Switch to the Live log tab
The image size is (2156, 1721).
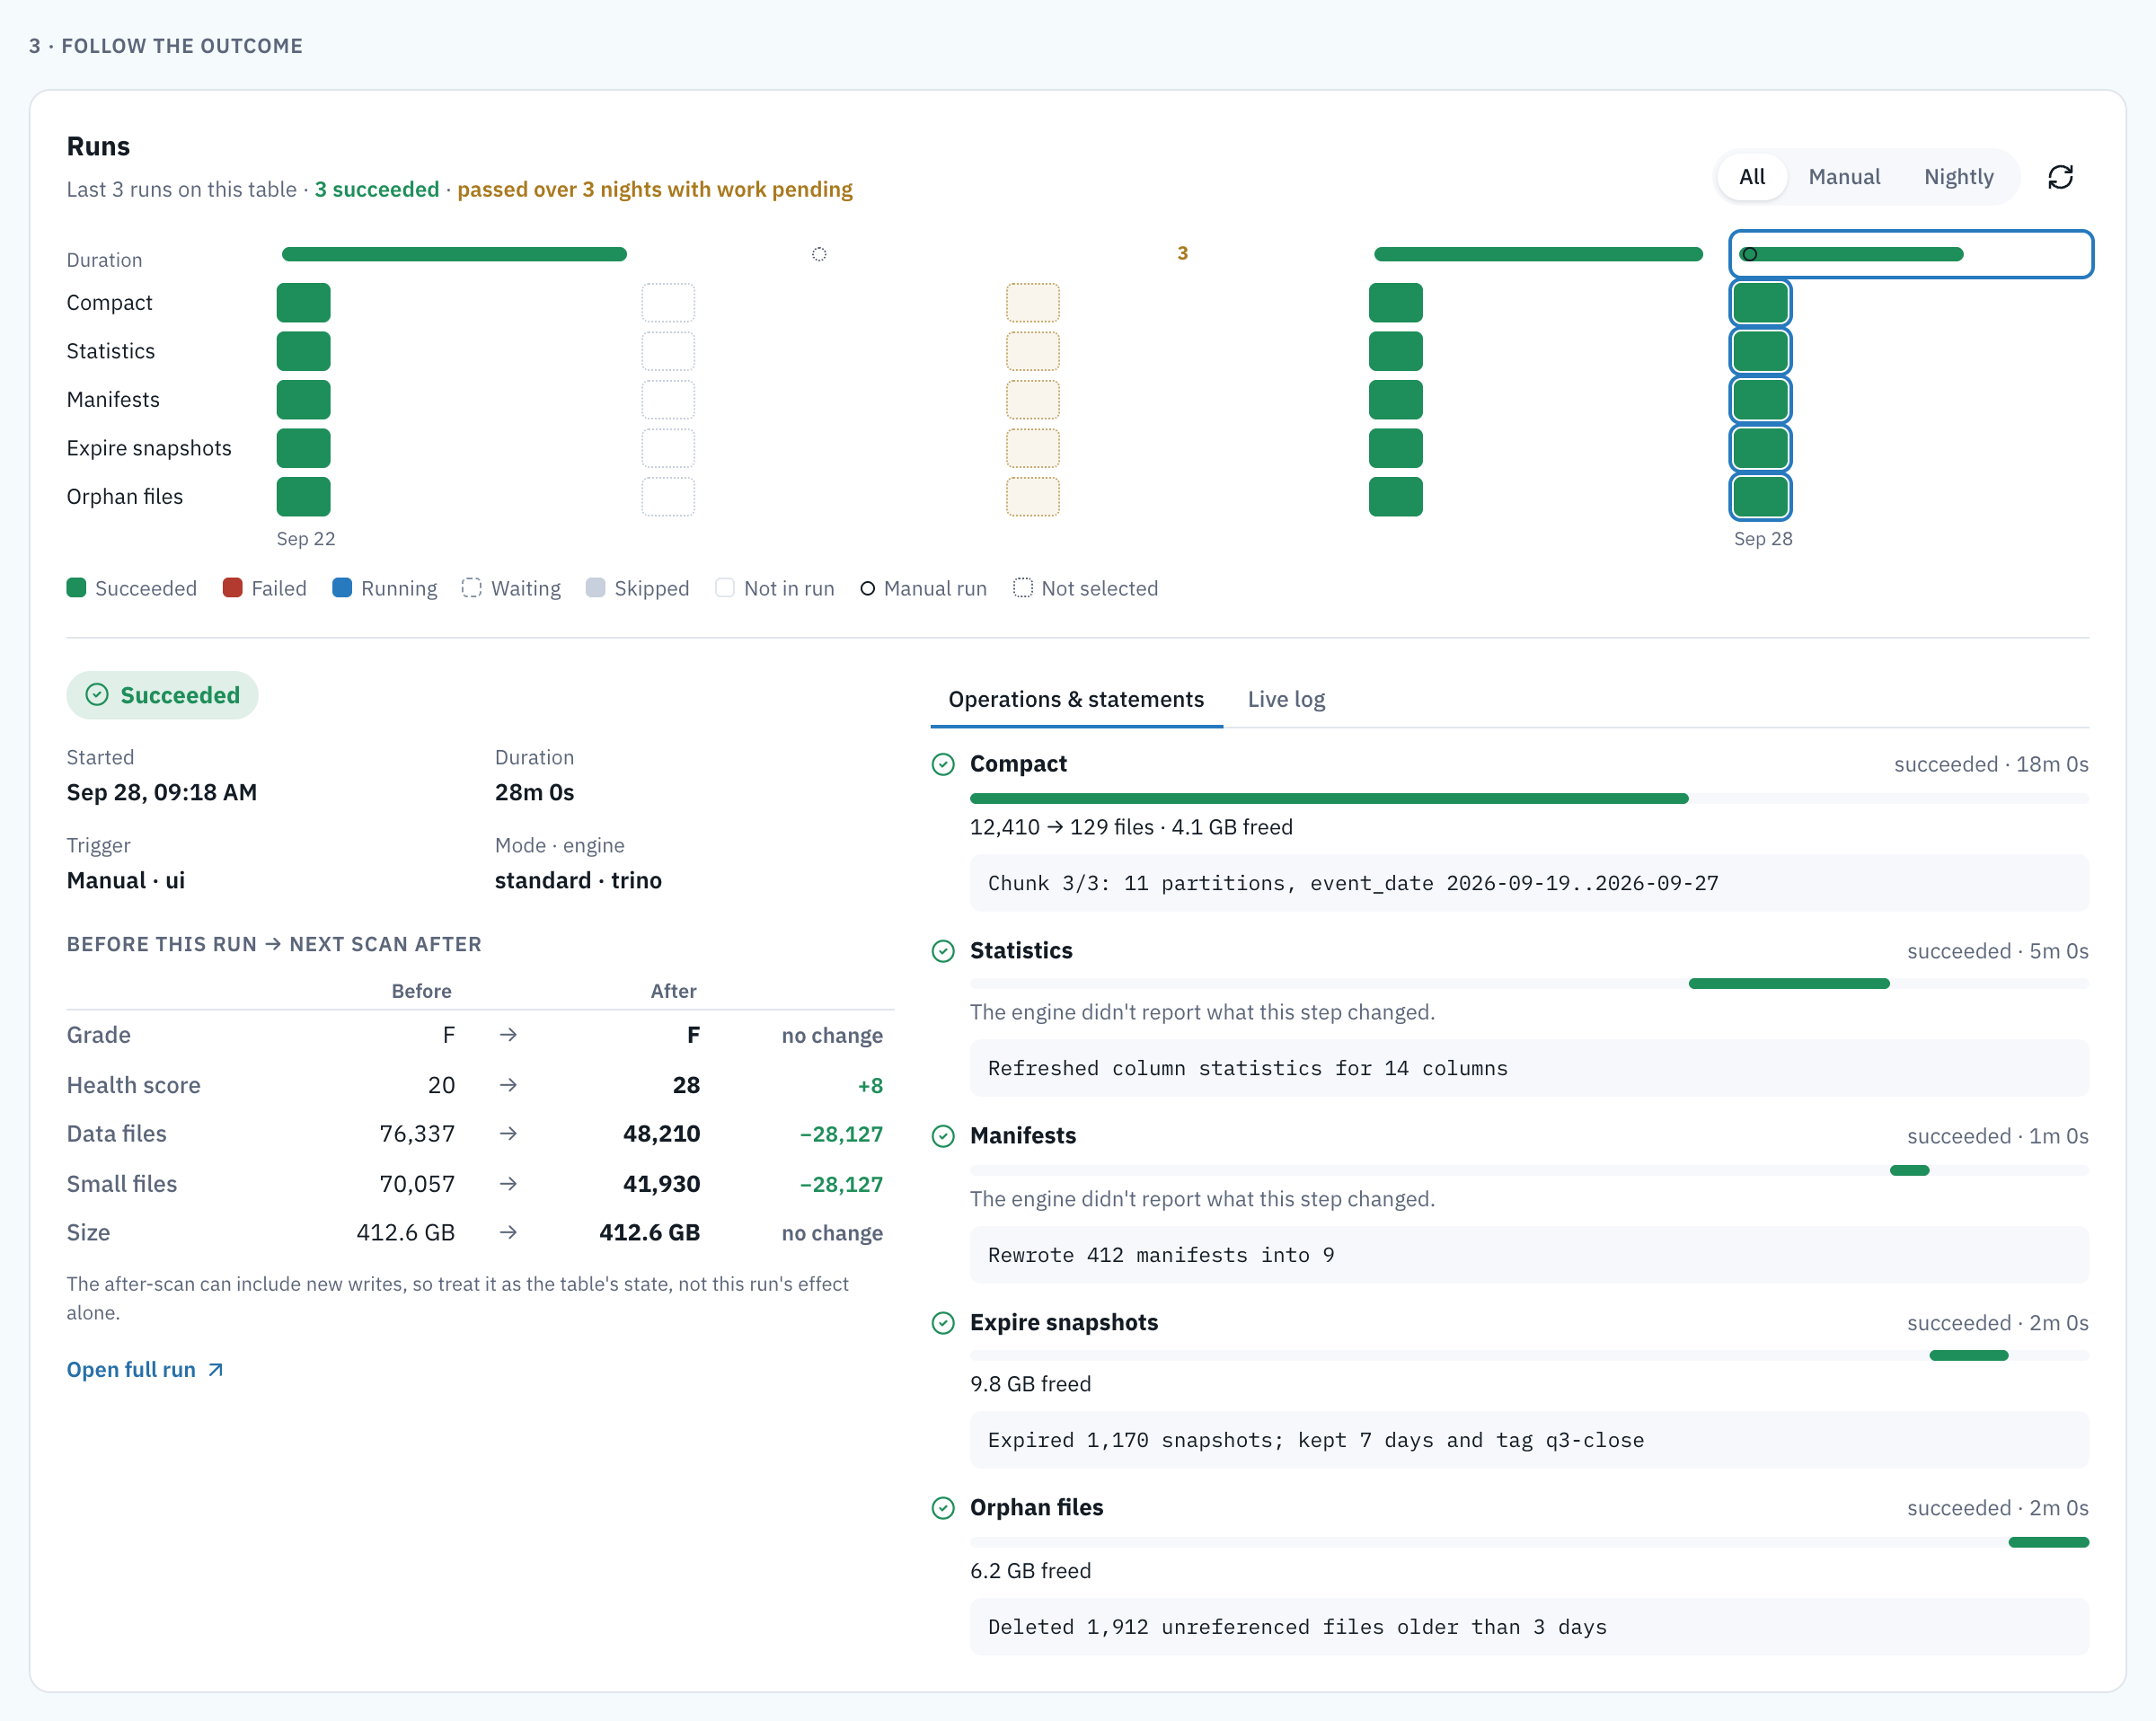[1285, 699]
